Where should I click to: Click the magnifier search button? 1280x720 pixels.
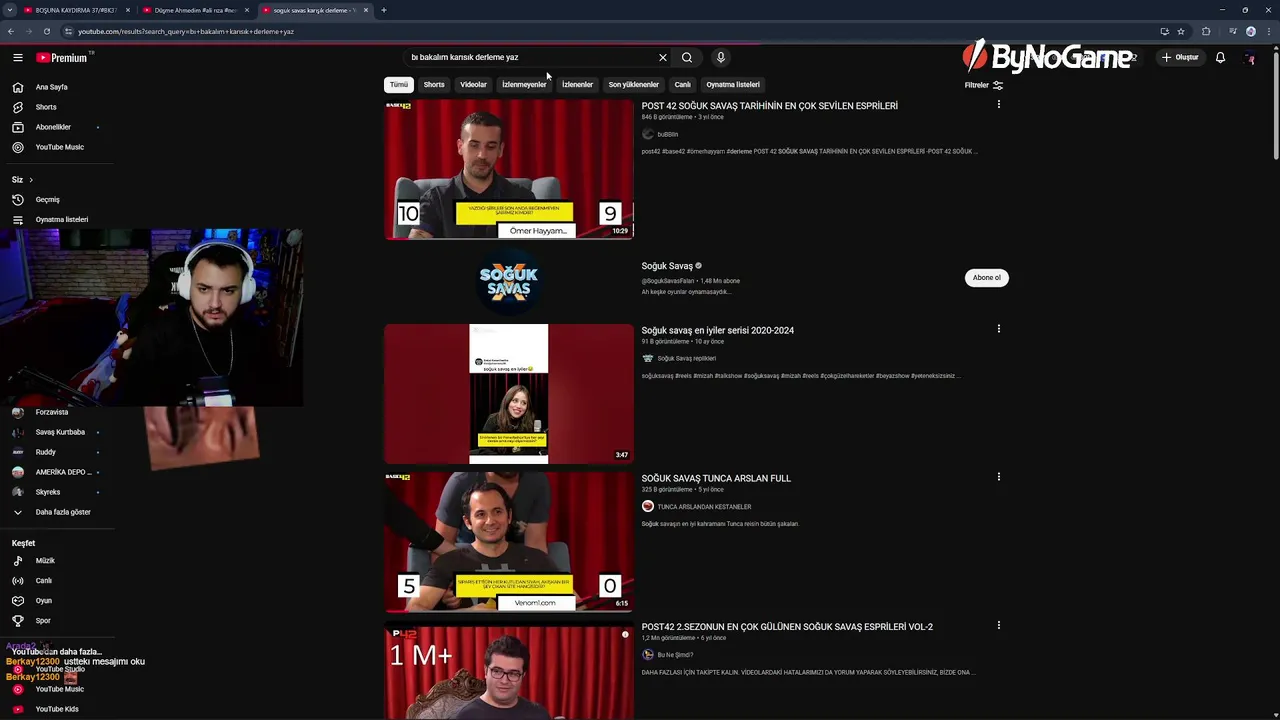click(x=687, y=57)
